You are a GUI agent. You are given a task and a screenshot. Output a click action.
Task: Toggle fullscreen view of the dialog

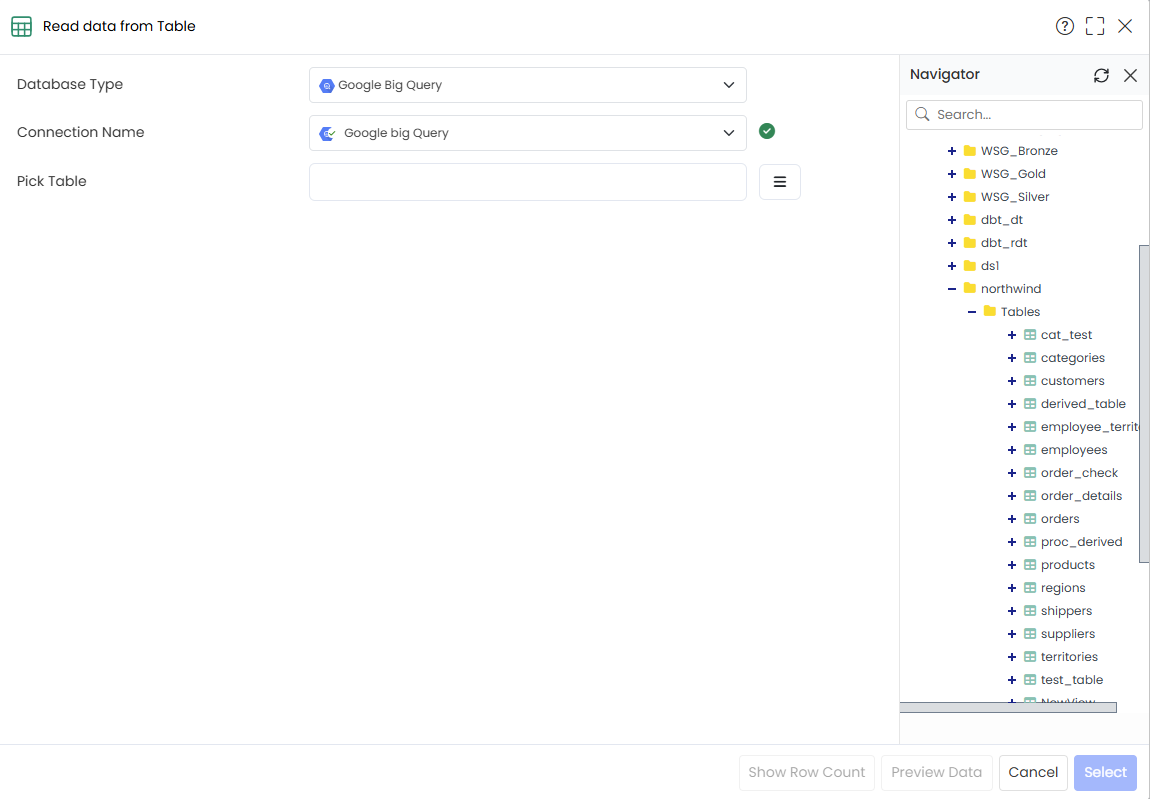pos(1095,26)
